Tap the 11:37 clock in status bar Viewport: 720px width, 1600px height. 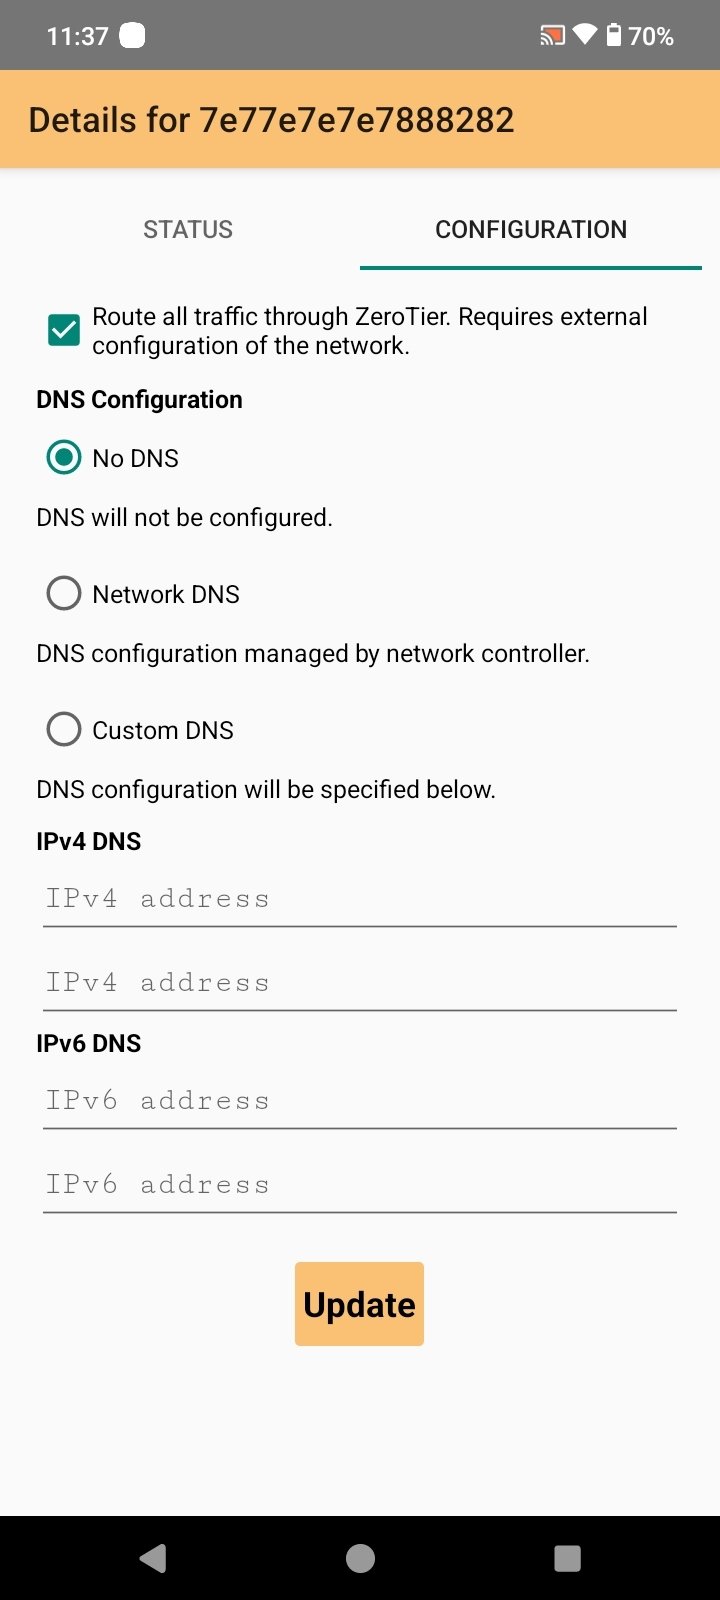point(77,36)
